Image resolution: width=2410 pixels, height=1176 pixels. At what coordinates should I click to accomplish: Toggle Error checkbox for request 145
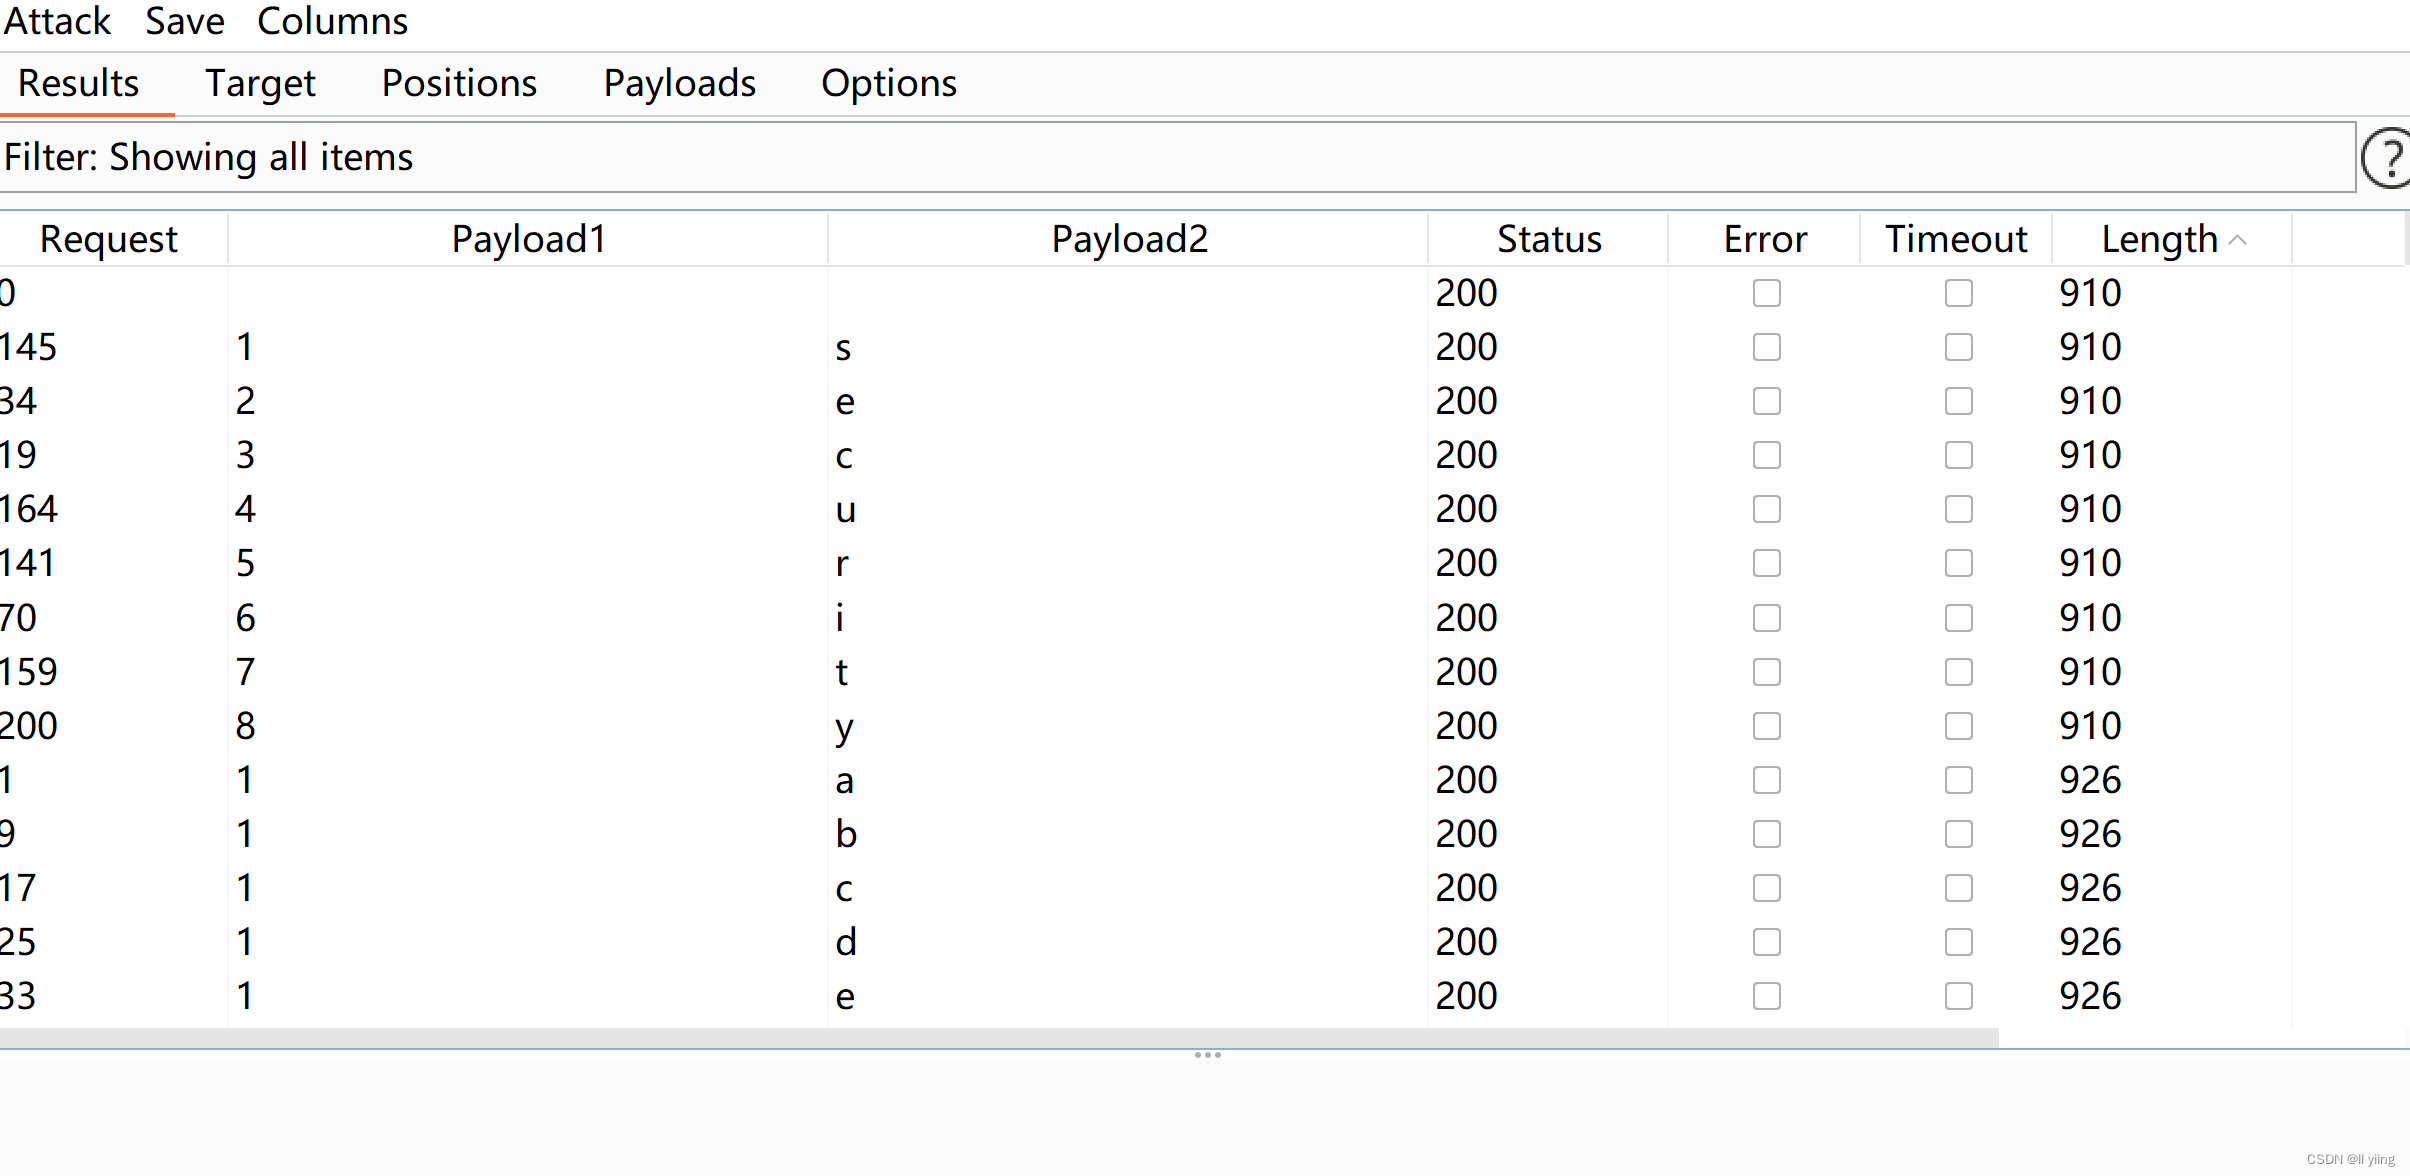point(1766,347)
